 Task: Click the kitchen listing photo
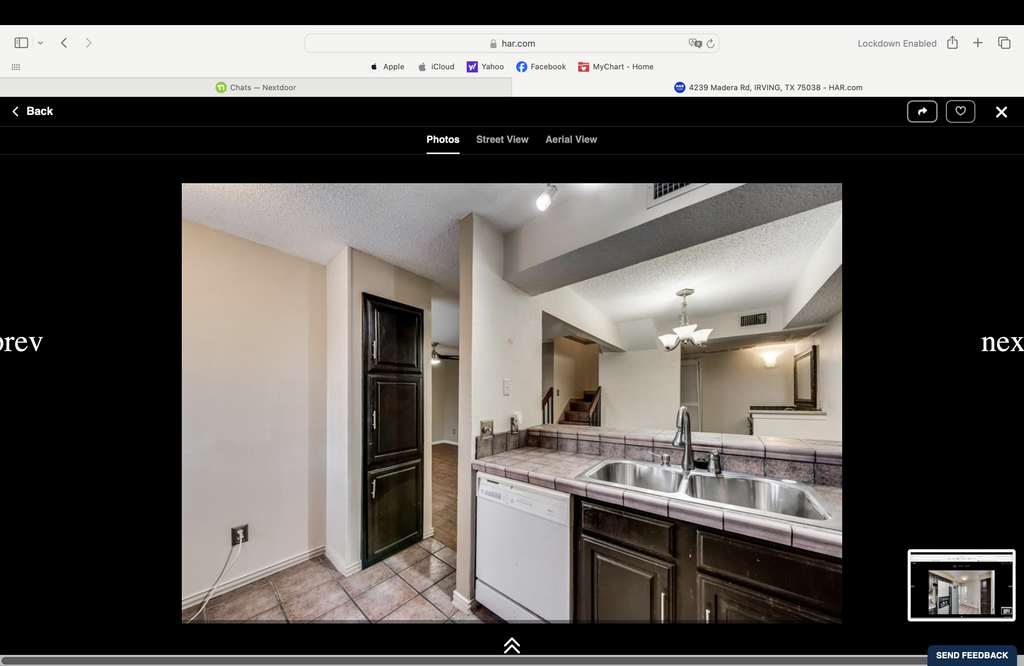click(x=512, y=403)
